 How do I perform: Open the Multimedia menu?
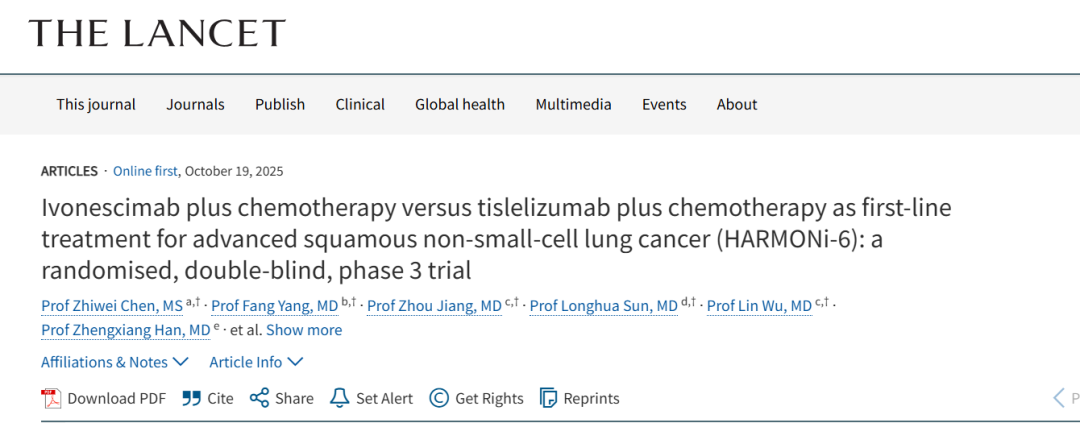click(x=573, y=104)
